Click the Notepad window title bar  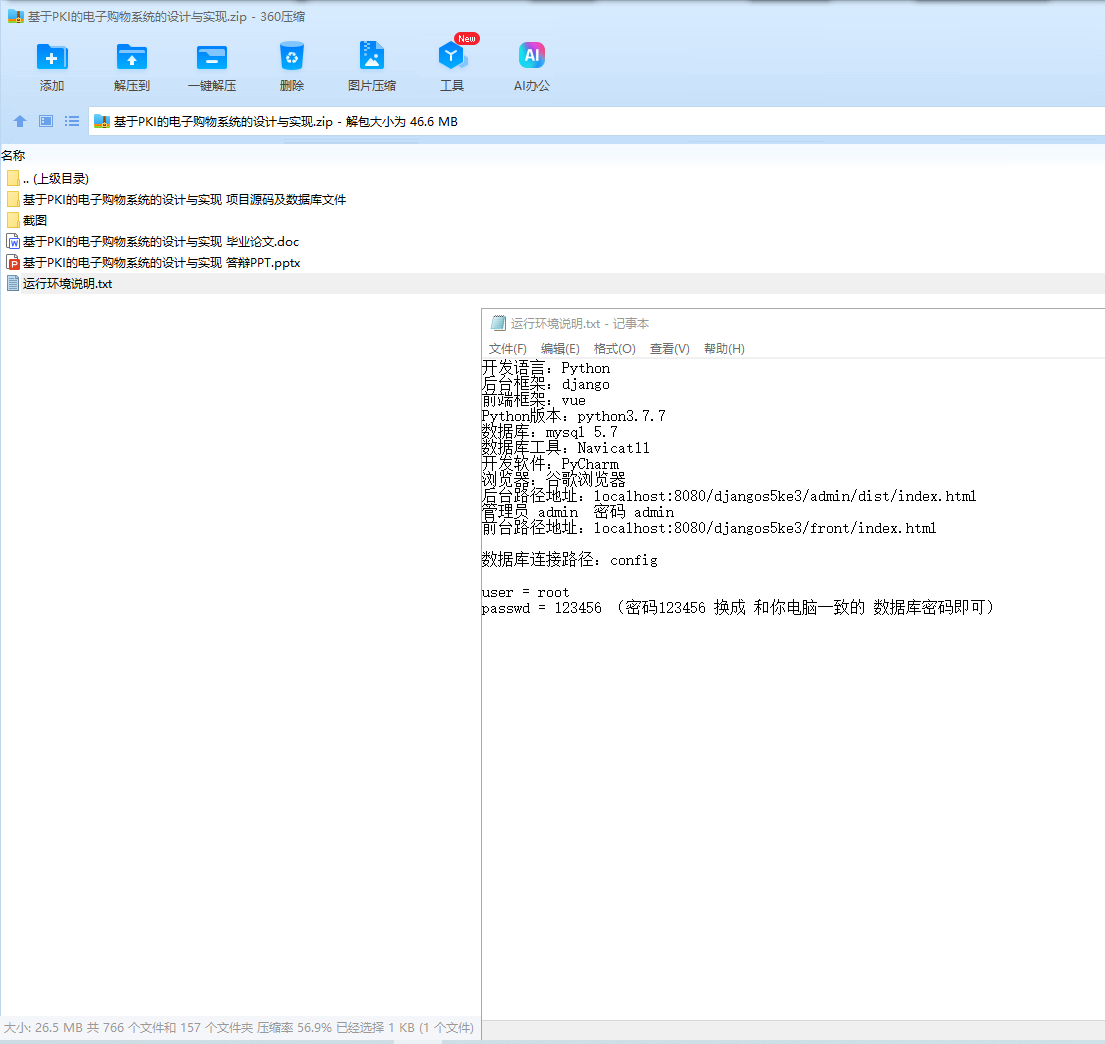coord(793,323)
